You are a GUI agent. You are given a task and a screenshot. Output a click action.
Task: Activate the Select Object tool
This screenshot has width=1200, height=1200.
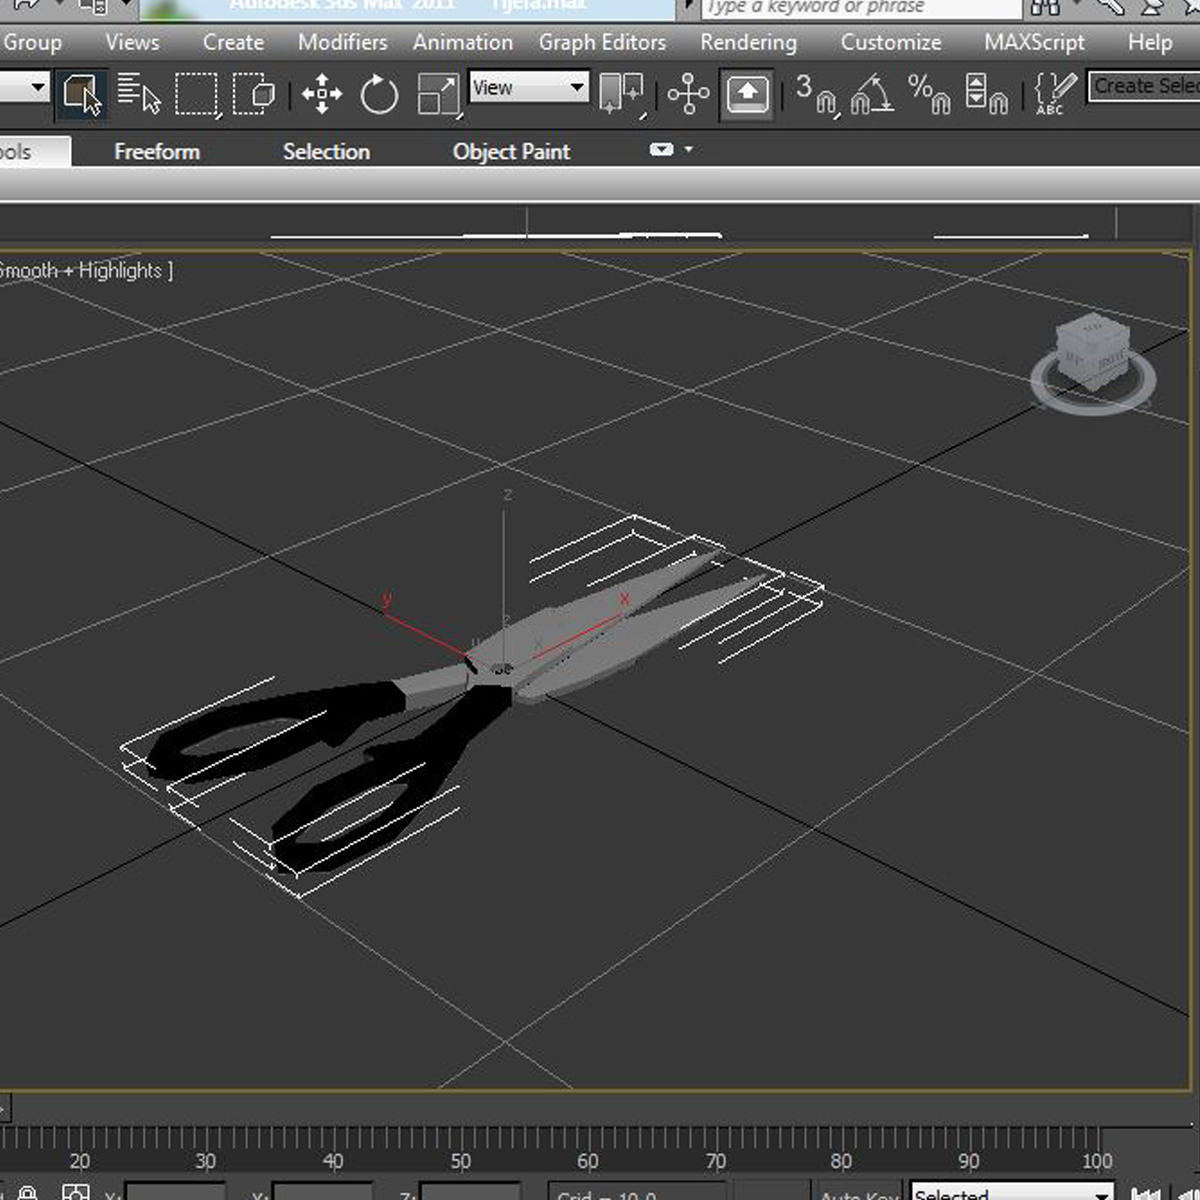[x=81, y=94]
